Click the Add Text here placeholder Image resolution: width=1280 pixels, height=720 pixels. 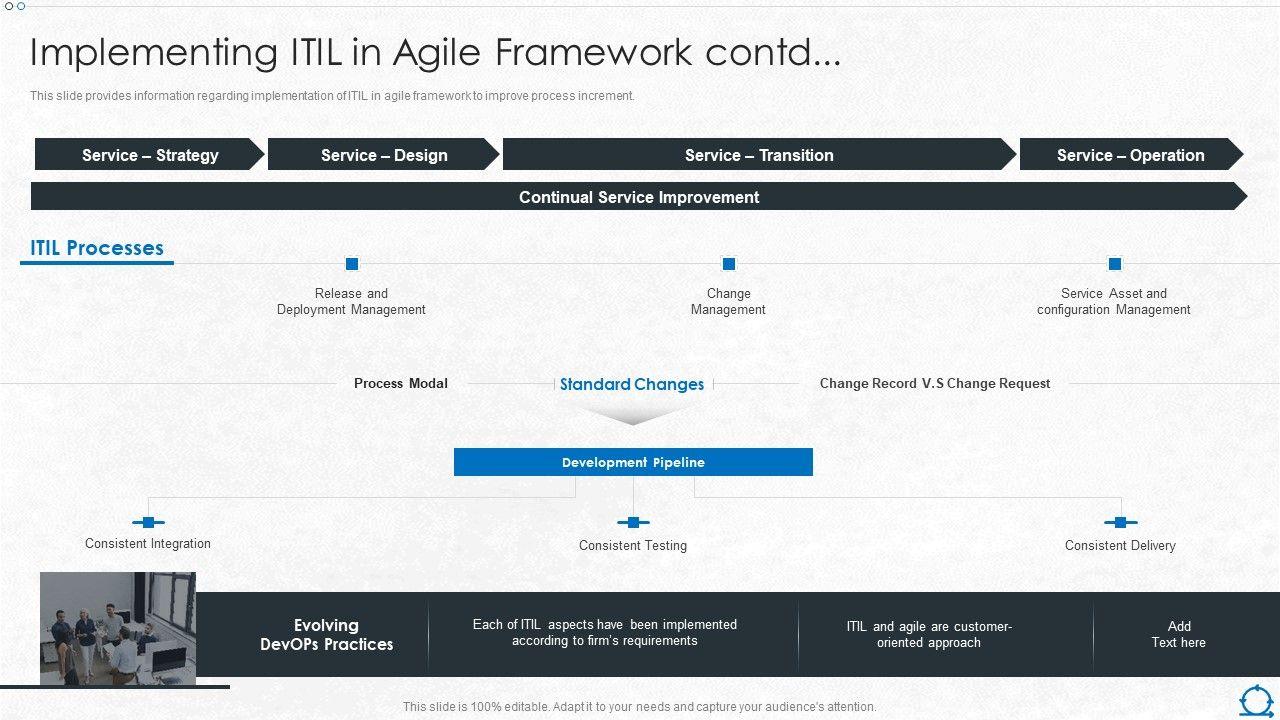[1178, 634]
